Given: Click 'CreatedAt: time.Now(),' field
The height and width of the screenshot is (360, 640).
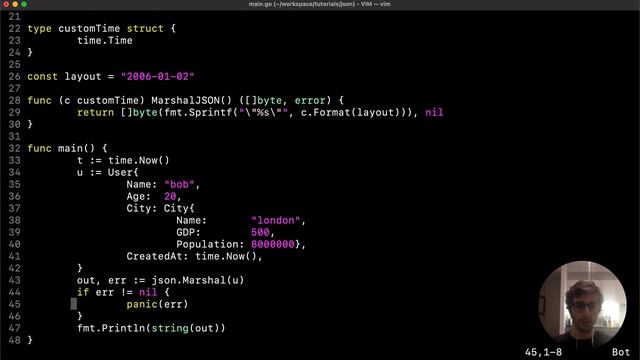Looking at the screenshot, I should (x=194, y=256).
